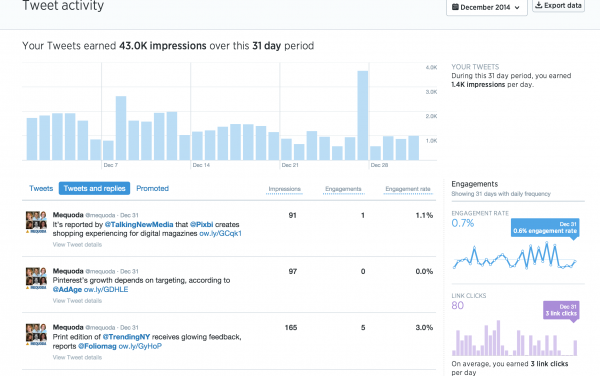Click the Mequoda avatar on the Pixbi tweet
The image size is (600, 376).
(36, 222)
